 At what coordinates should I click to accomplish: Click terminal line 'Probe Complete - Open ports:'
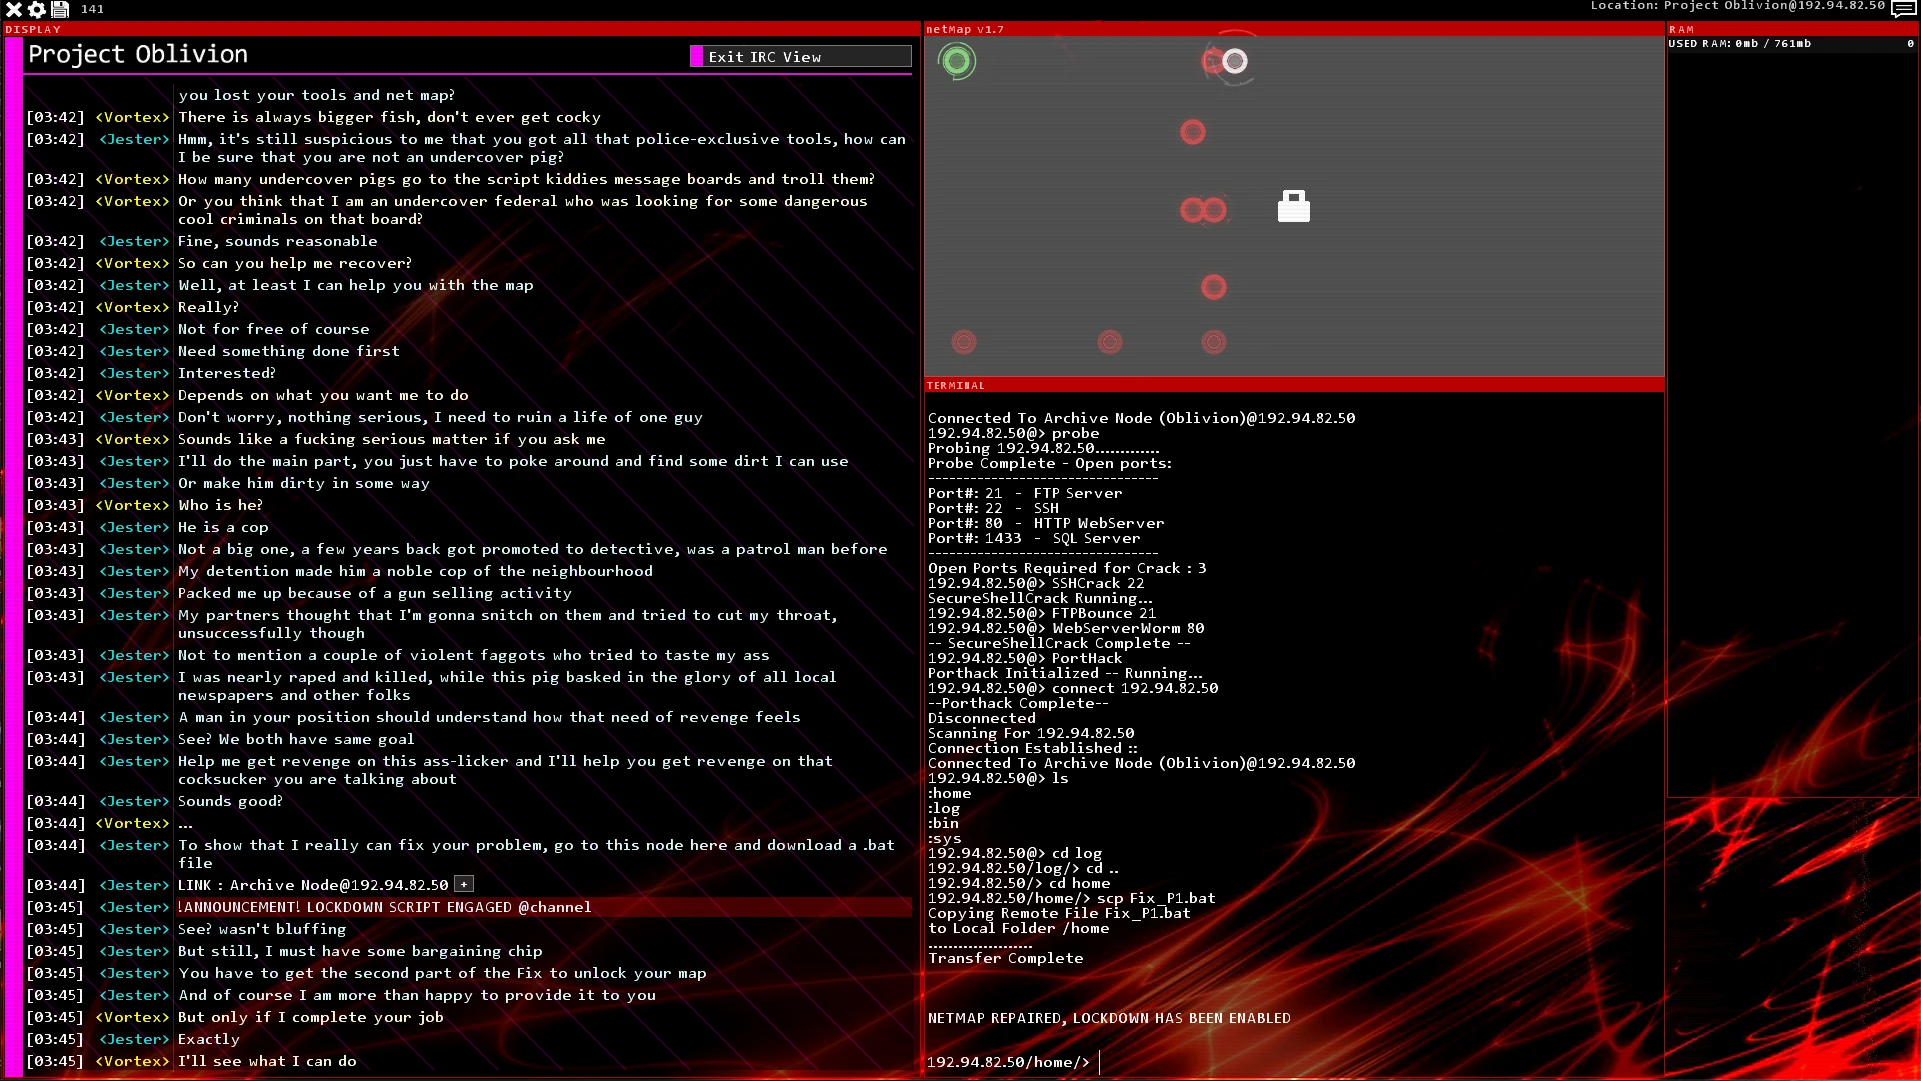1049,463
